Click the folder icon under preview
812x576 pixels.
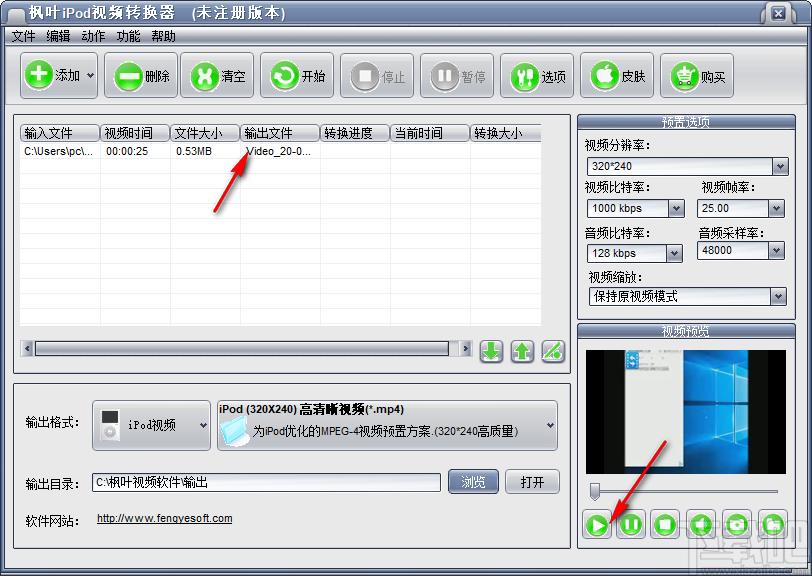pos(773,524)
